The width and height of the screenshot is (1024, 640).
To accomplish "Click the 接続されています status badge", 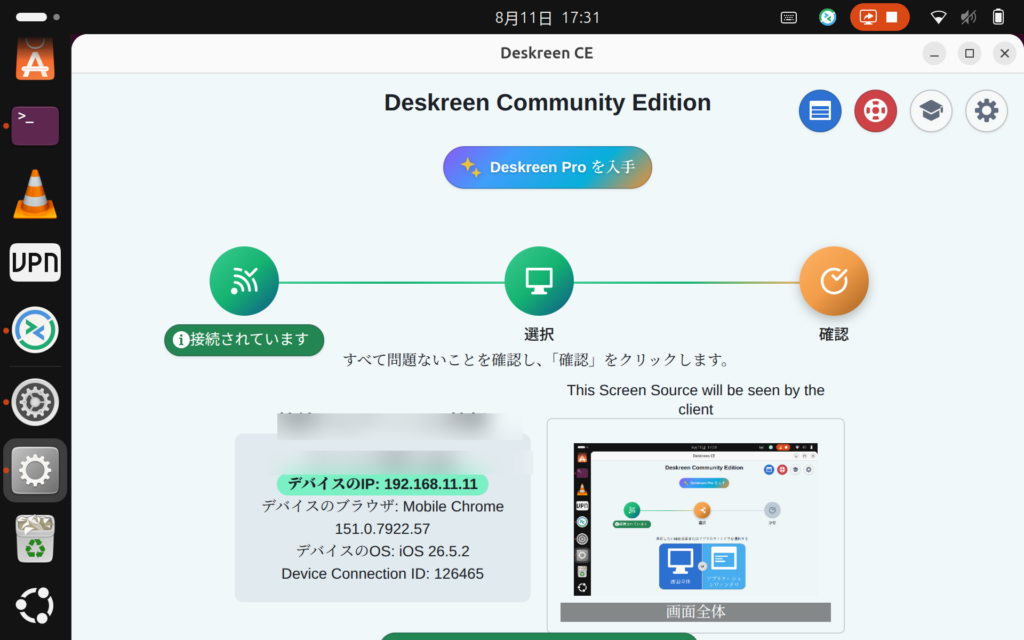I will 244,340.
